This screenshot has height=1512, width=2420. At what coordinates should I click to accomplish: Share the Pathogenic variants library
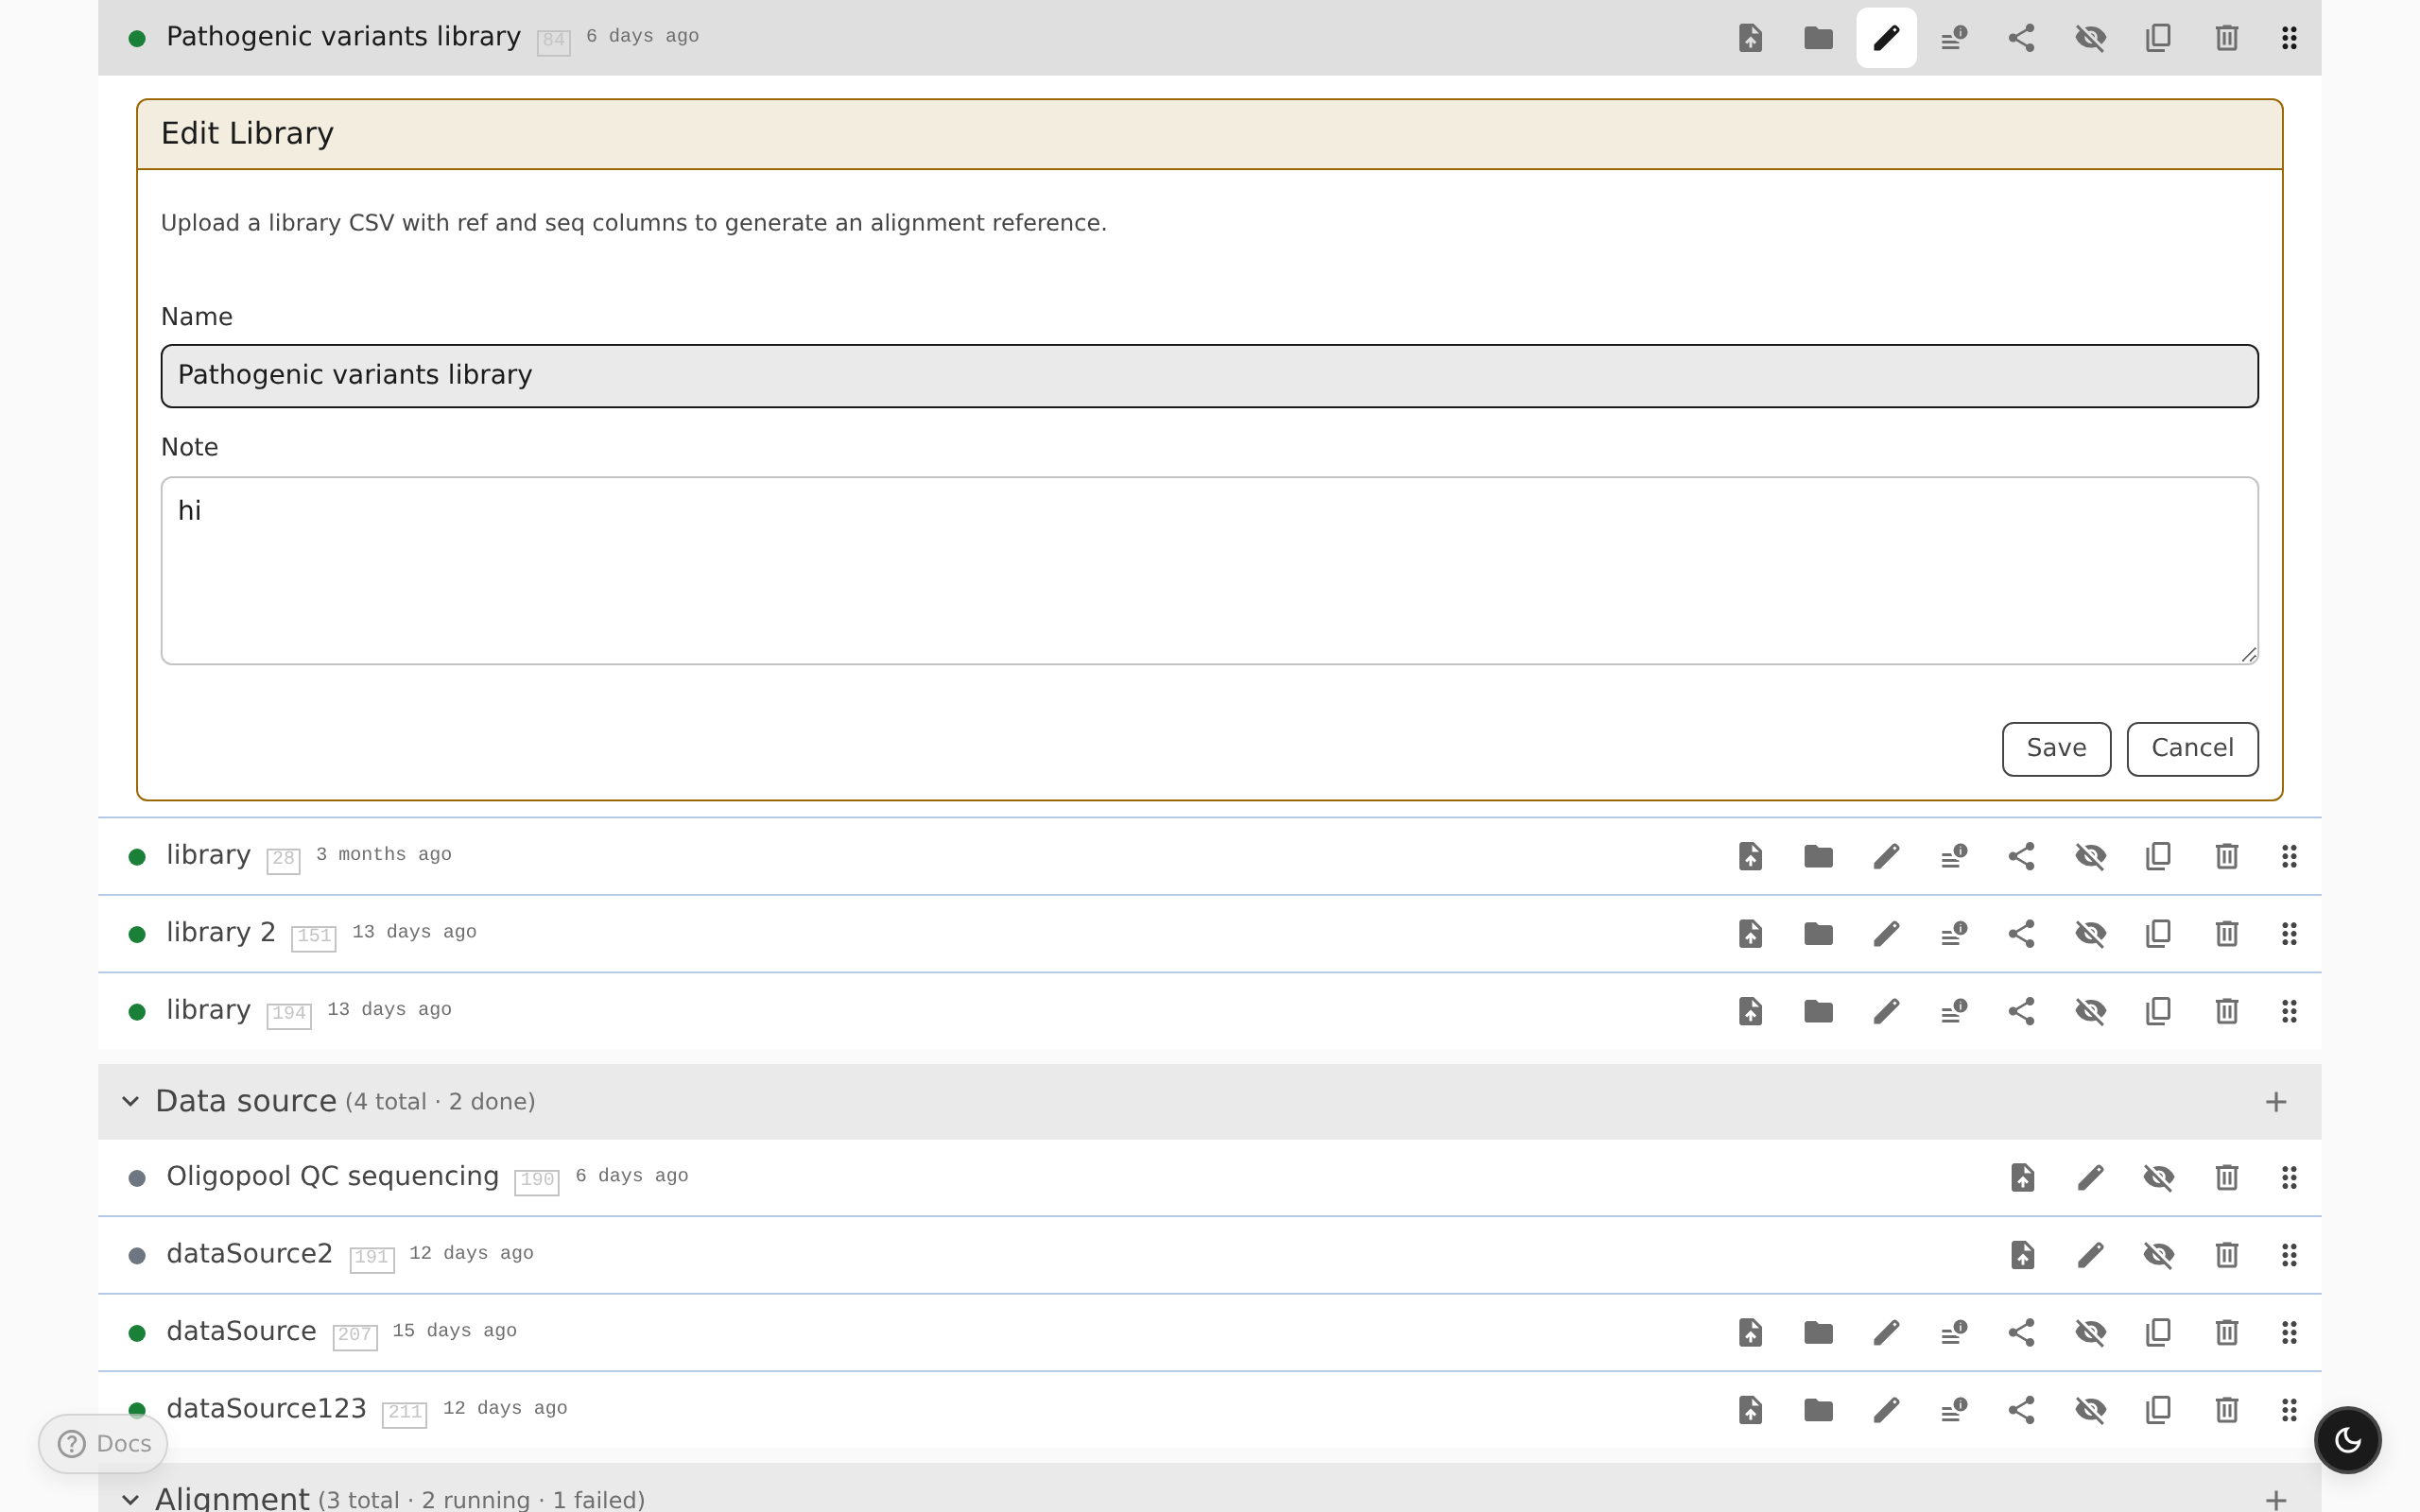2022,38
